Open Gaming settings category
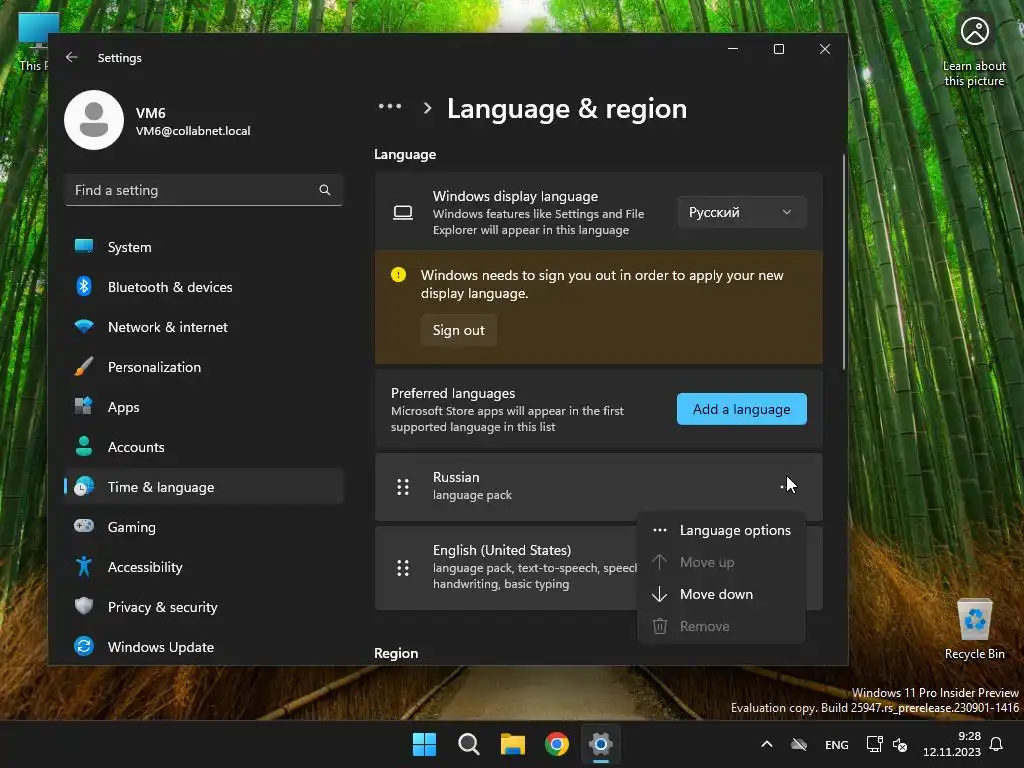 pyautogui.click(x=204, y=527)
